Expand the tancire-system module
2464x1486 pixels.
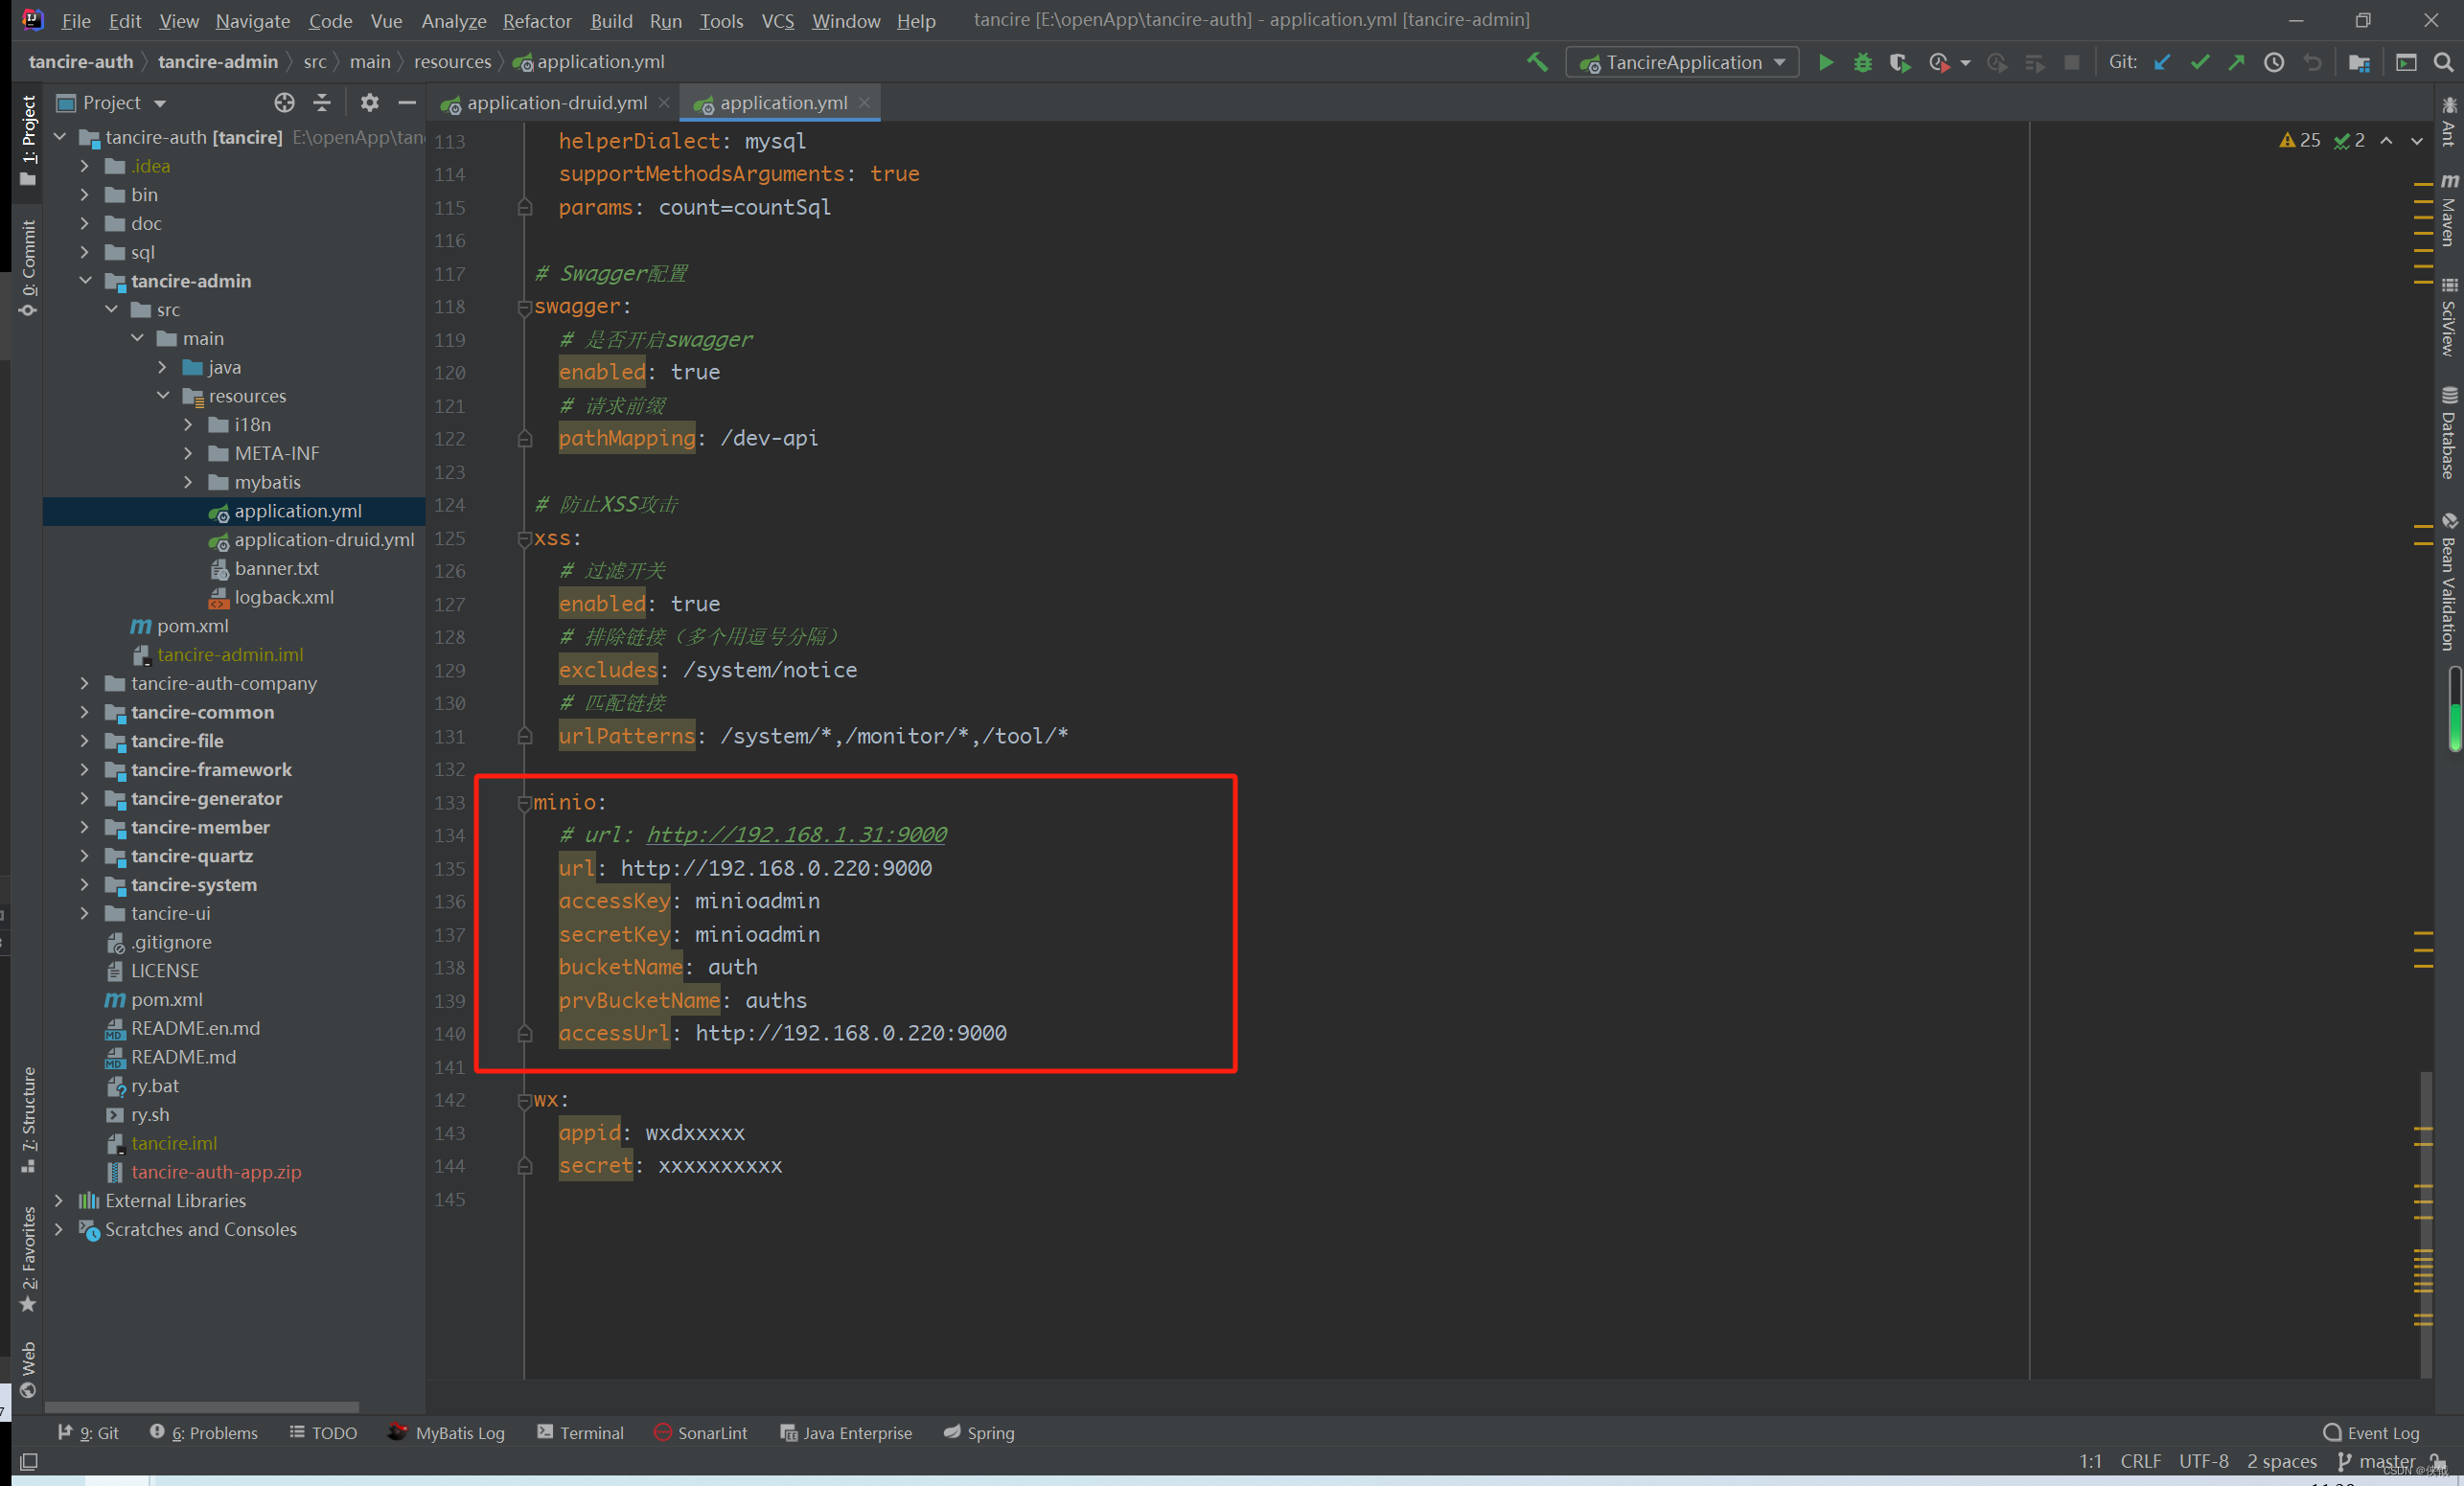(x=85, y=884)
